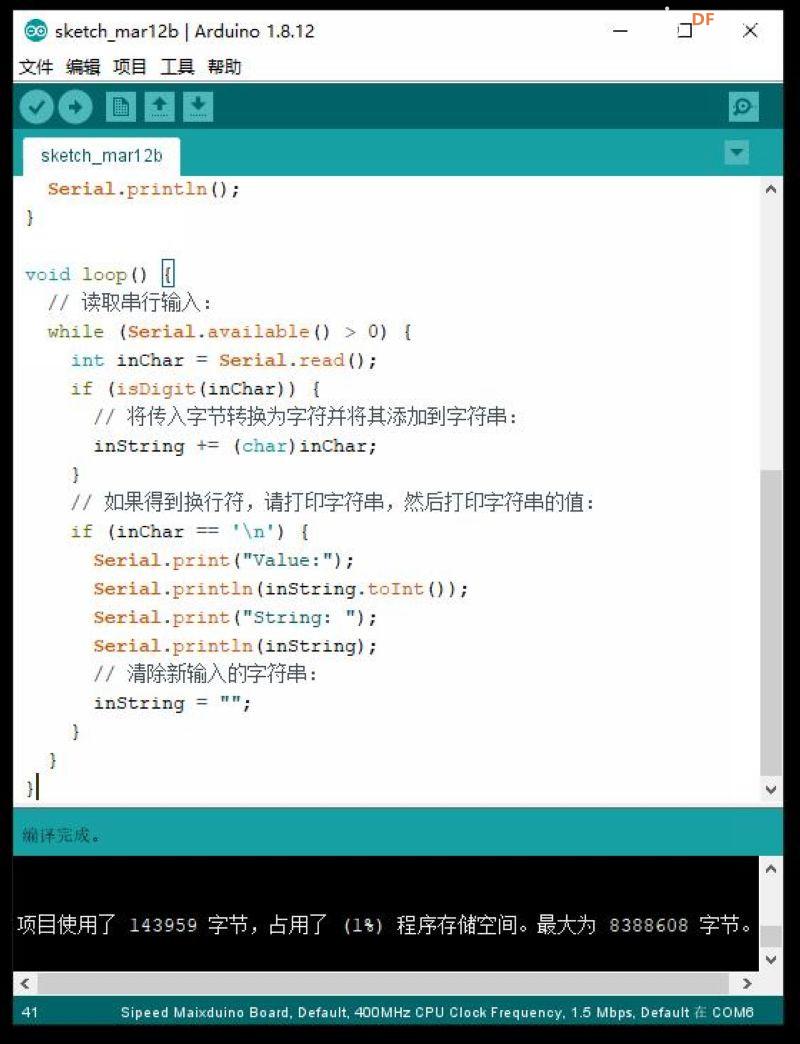Close the Arduino window
800x1044 pixels.
tap(750, 31)
